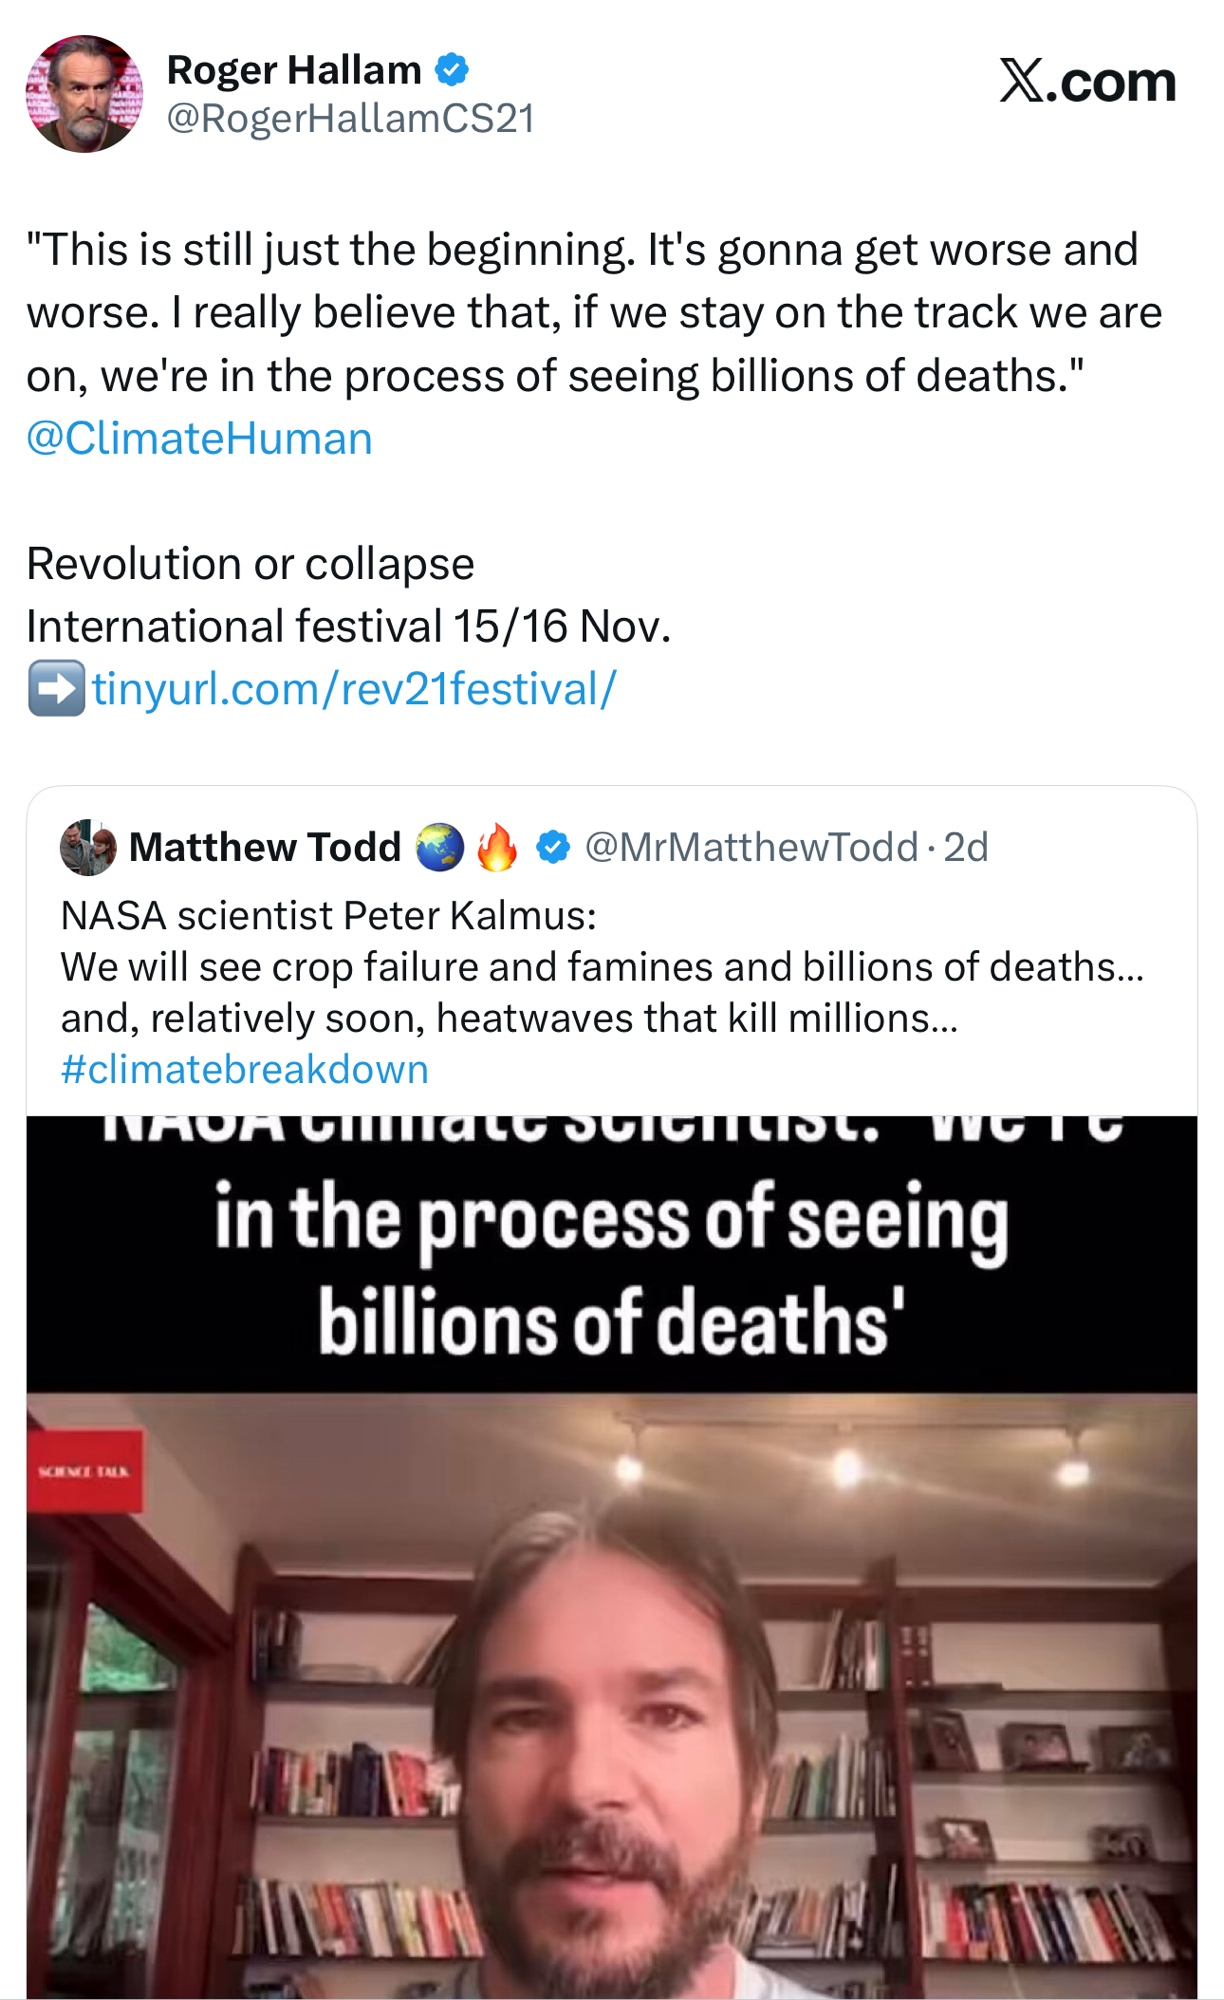Click the red Science Talk badge on video
This screenshot has width=1224, height=2000.
pos(84,1470)
